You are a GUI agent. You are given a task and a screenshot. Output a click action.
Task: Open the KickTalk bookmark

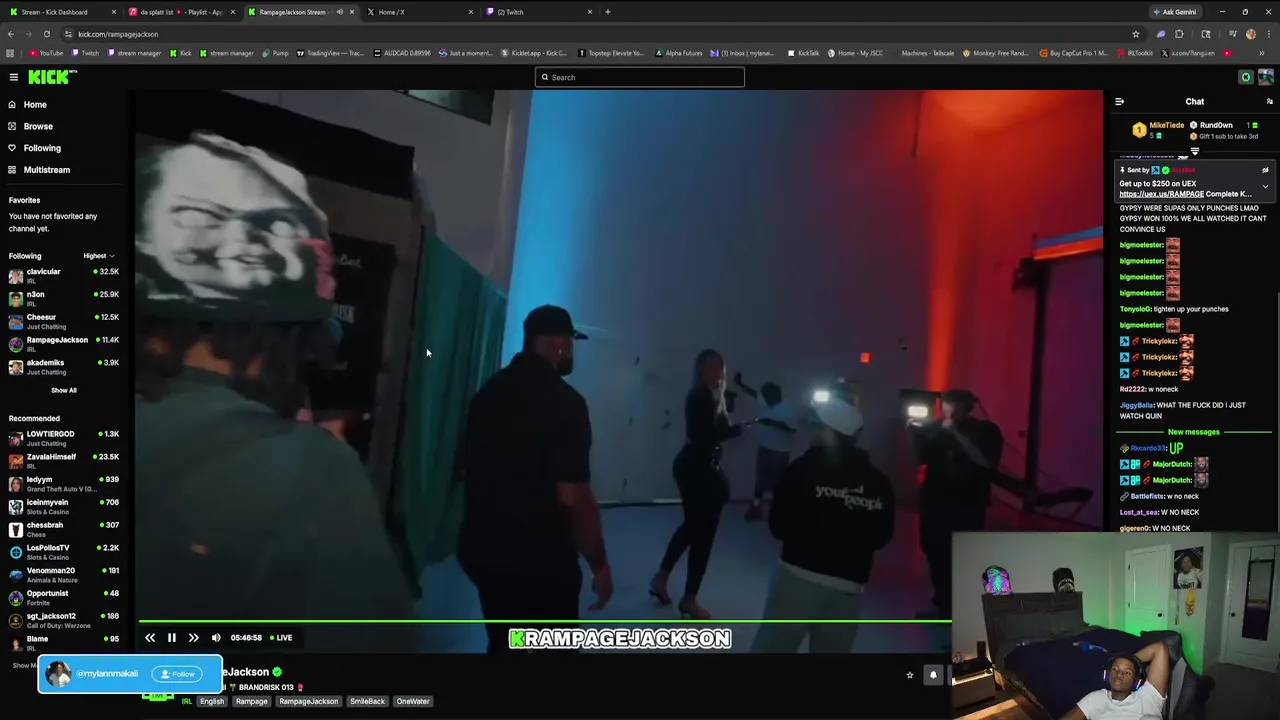click(x=804, y=53)
